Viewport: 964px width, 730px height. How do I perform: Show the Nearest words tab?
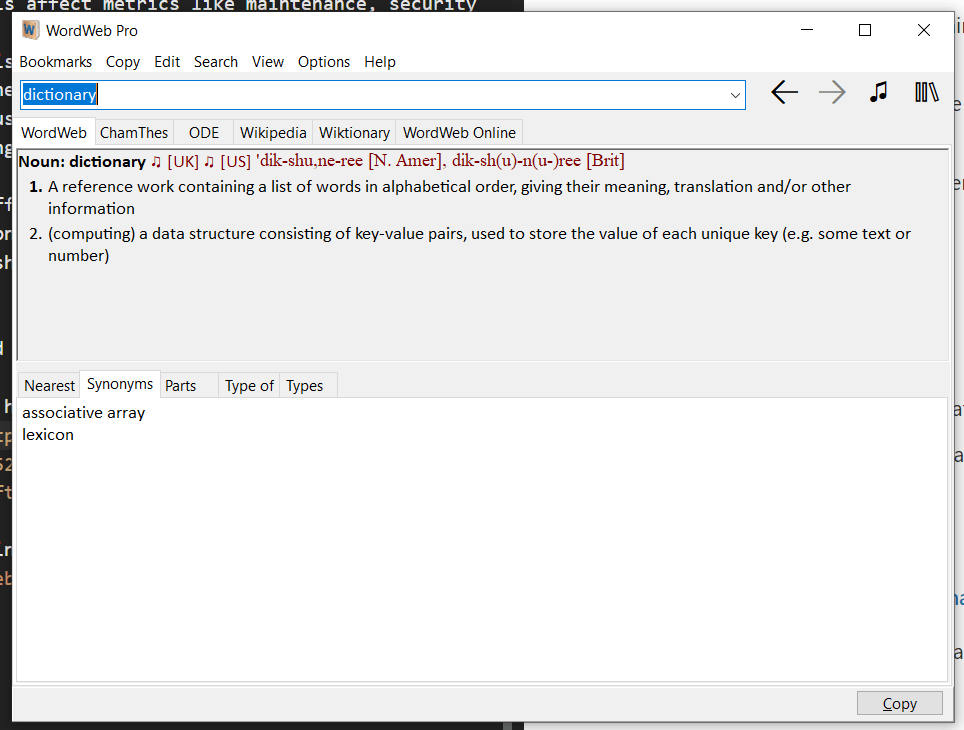pos(49,386)
